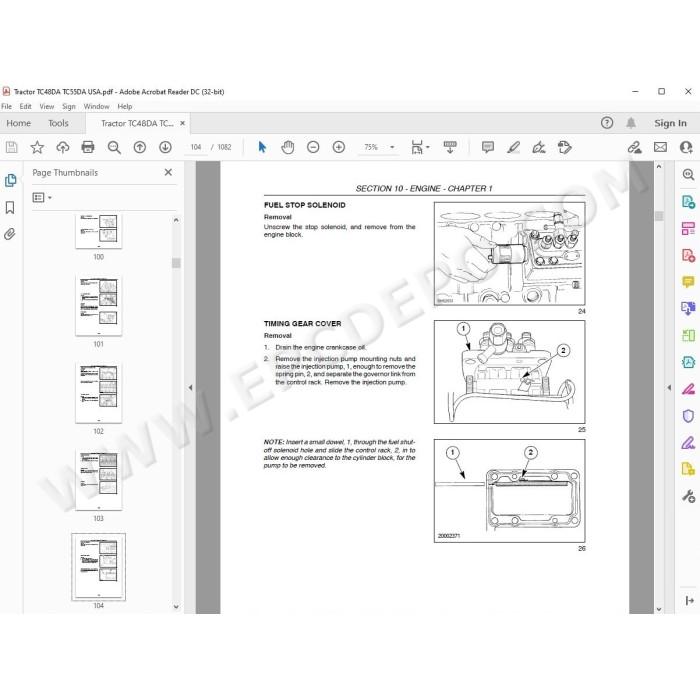The image size is (700, 700).
Task: Open Create PDF tool in right pane
Action: [x=688, y=255]
